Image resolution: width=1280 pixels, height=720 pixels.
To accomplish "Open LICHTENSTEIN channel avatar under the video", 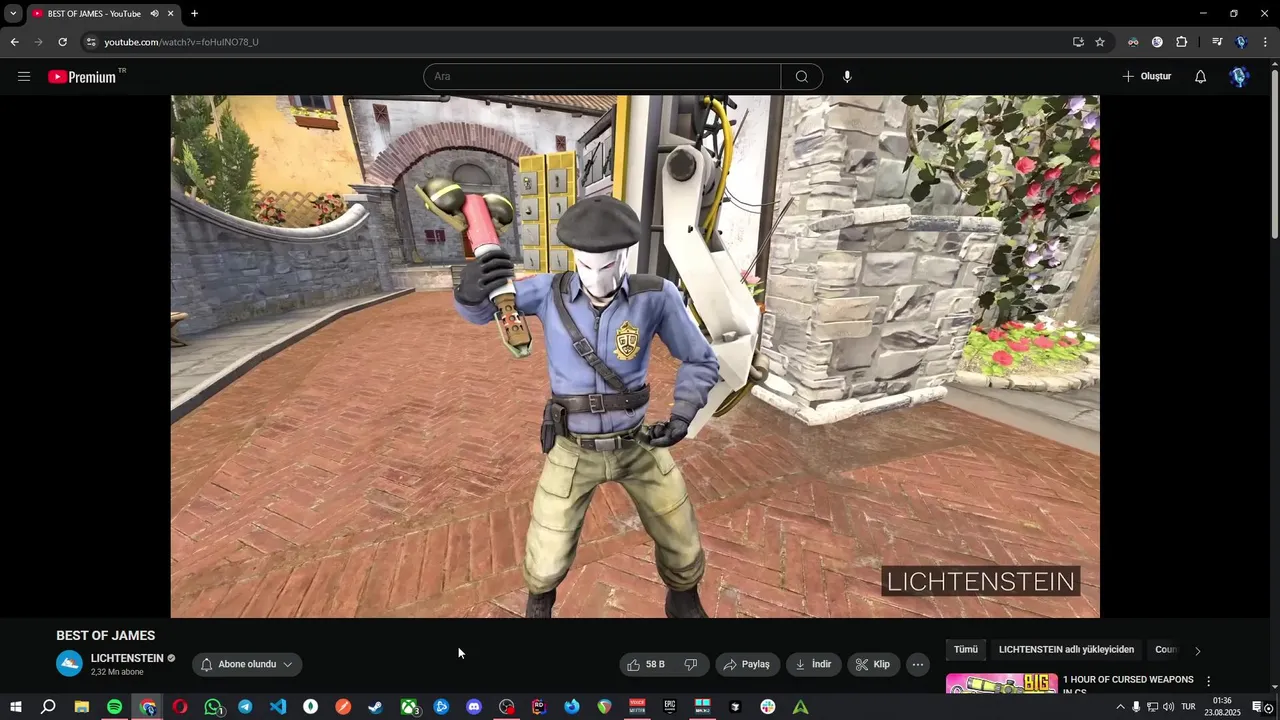I will 69,664.
